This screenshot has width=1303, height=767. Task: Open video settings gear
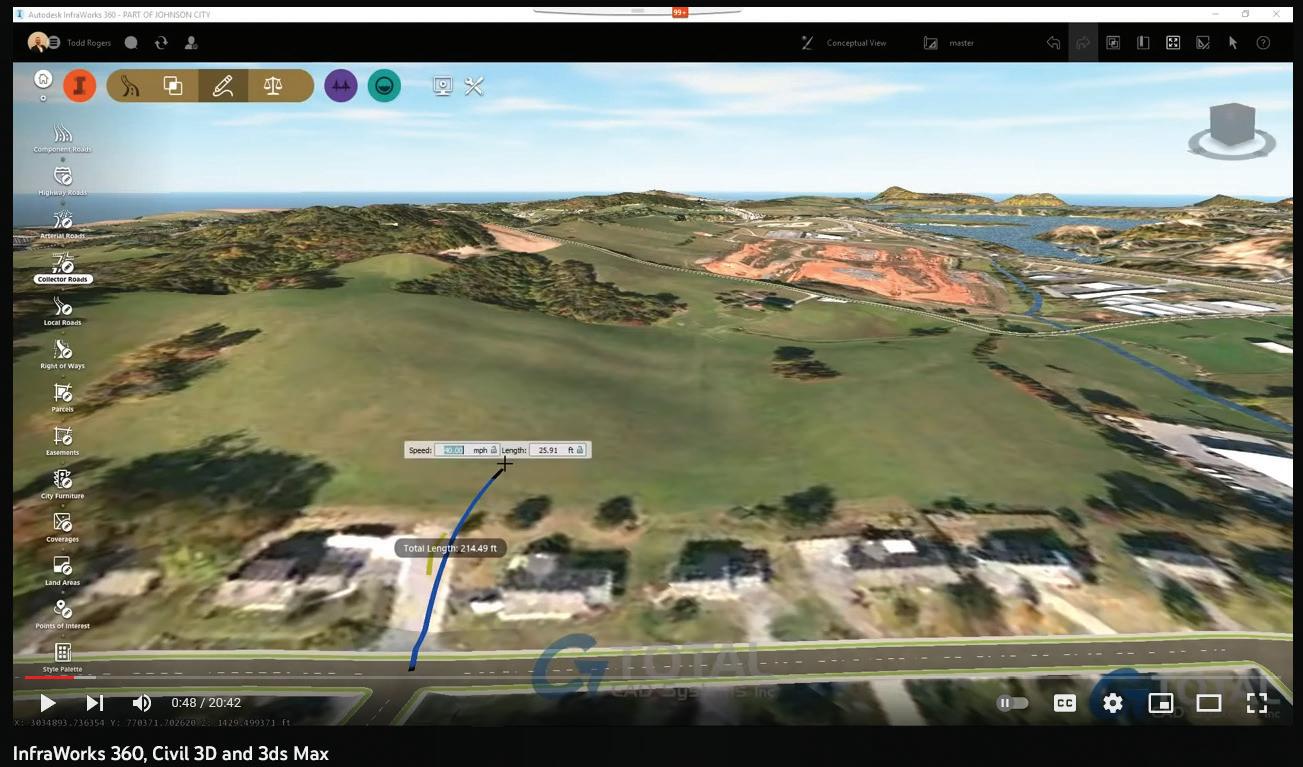coord(1112,703)
